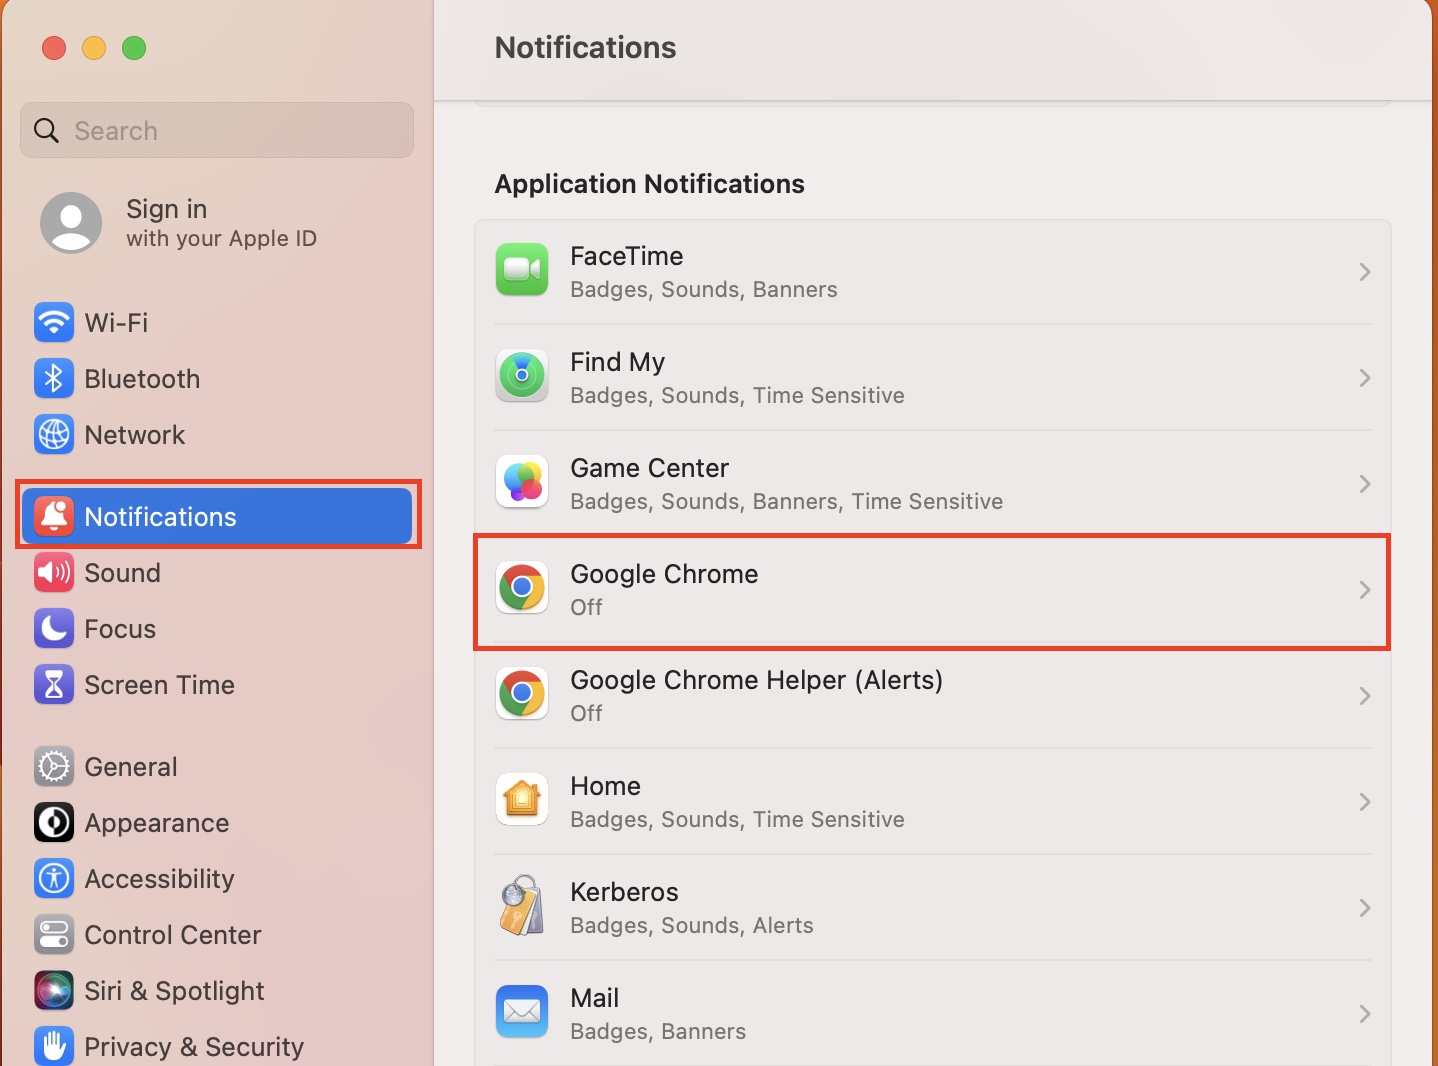
Task: Go to Siri & Spotlight settings
Action: pos(174,991)
